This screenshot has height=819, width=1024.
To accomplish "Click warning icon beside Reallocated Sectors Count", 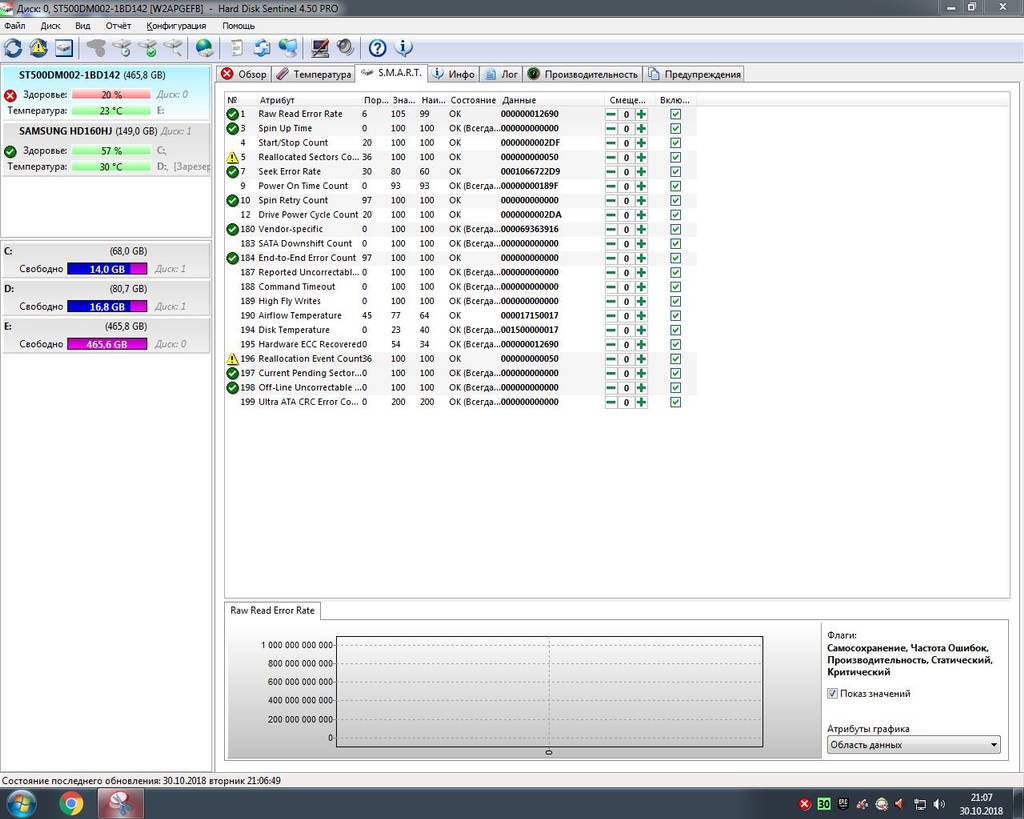I will pos(232,157).
